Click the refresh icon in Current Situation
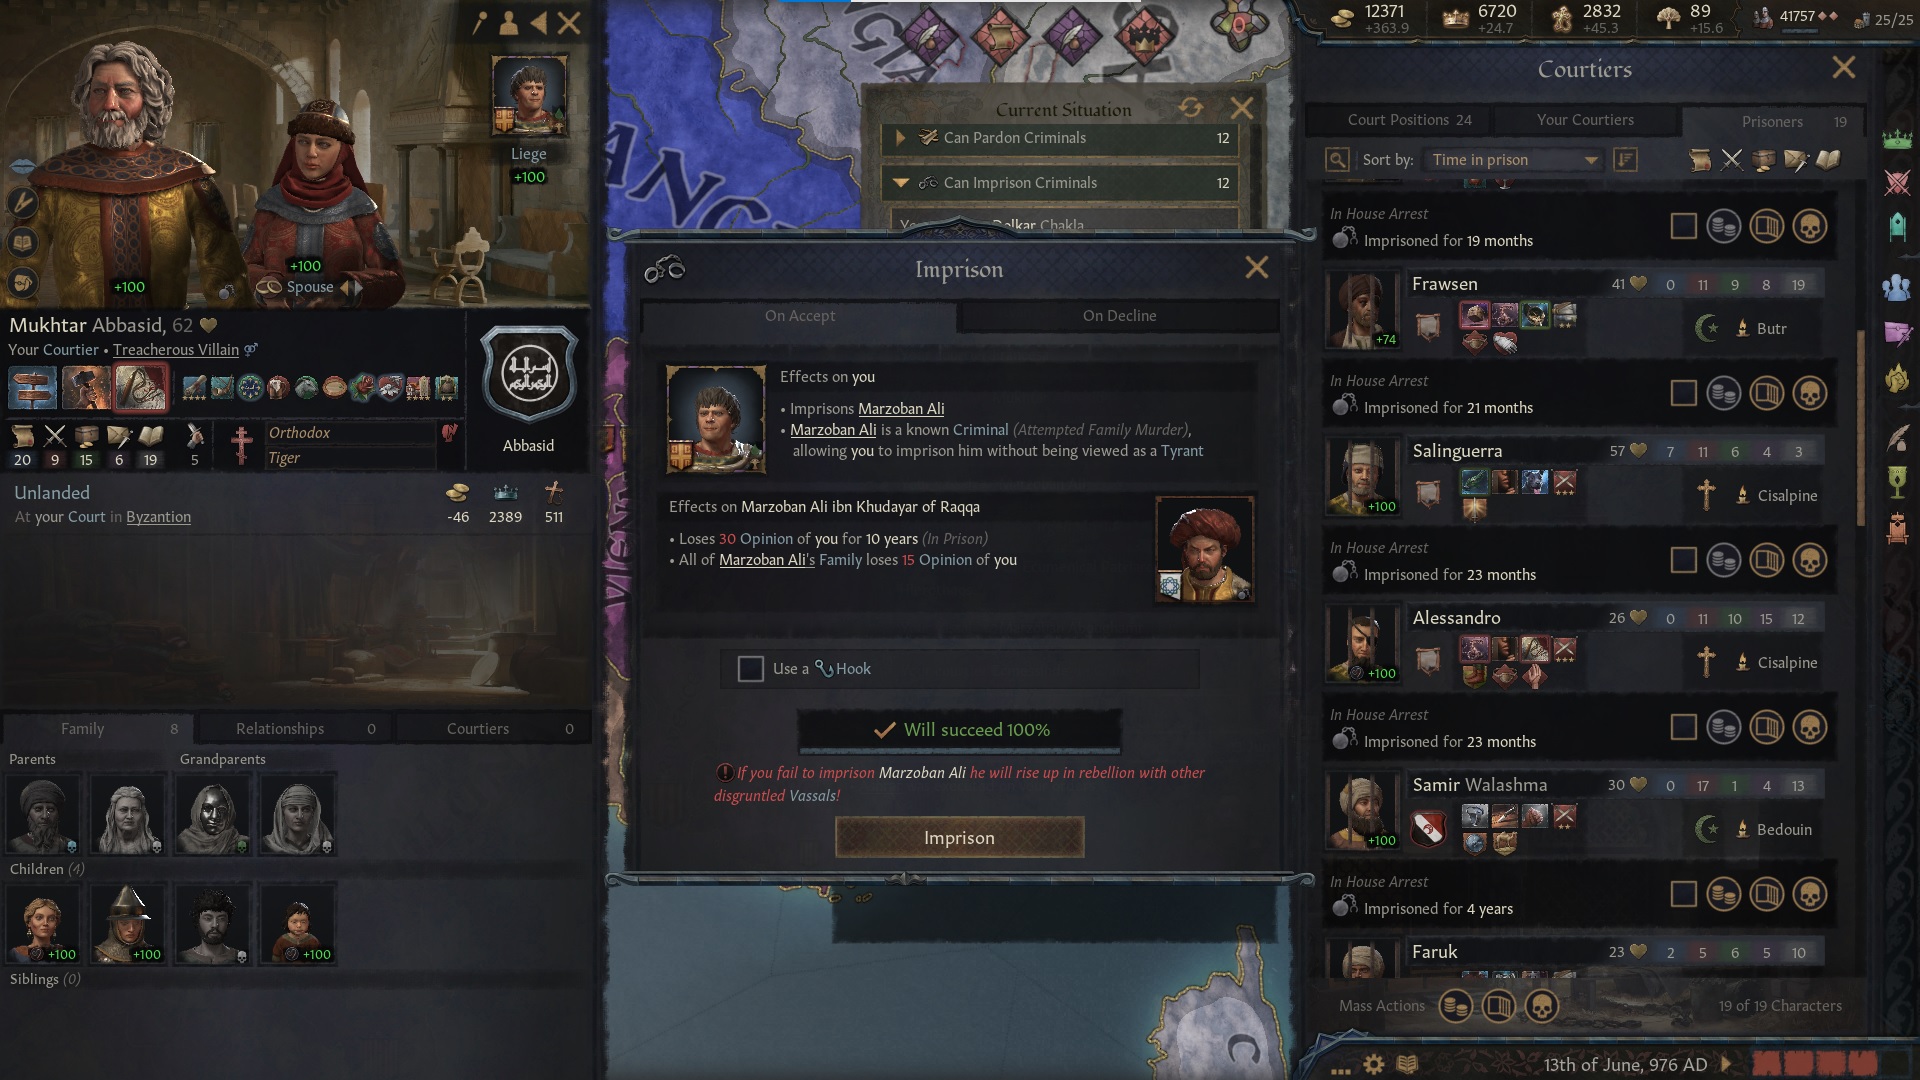The image size is (1920, 1080). 1190,108
